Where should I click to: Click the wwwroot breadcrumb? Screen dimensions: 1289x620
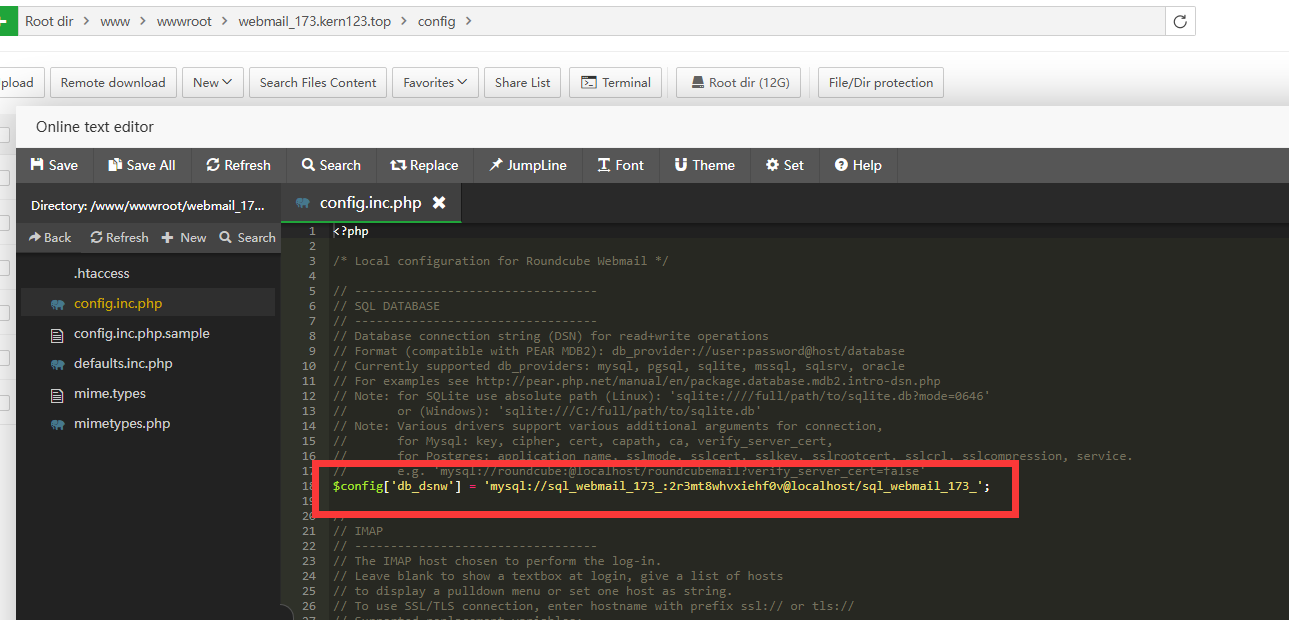click(x=184, y=21)
